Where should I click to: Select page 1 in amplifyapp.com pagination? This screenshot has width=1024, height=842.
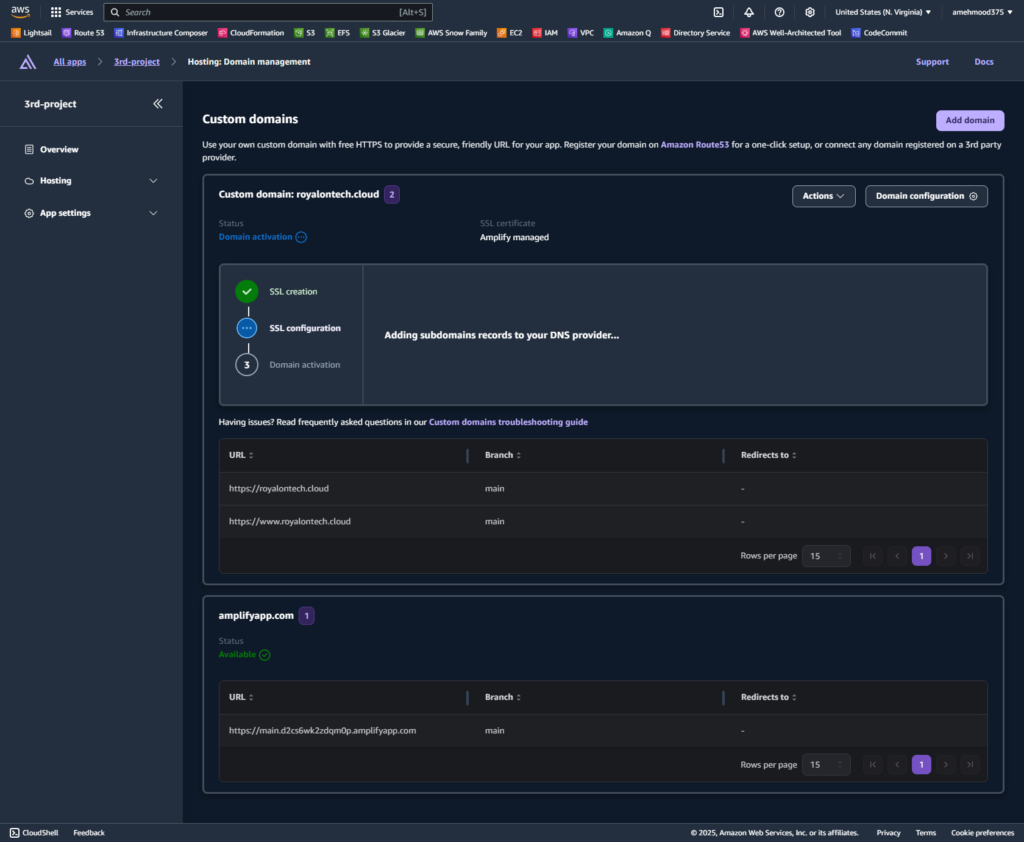921,764
